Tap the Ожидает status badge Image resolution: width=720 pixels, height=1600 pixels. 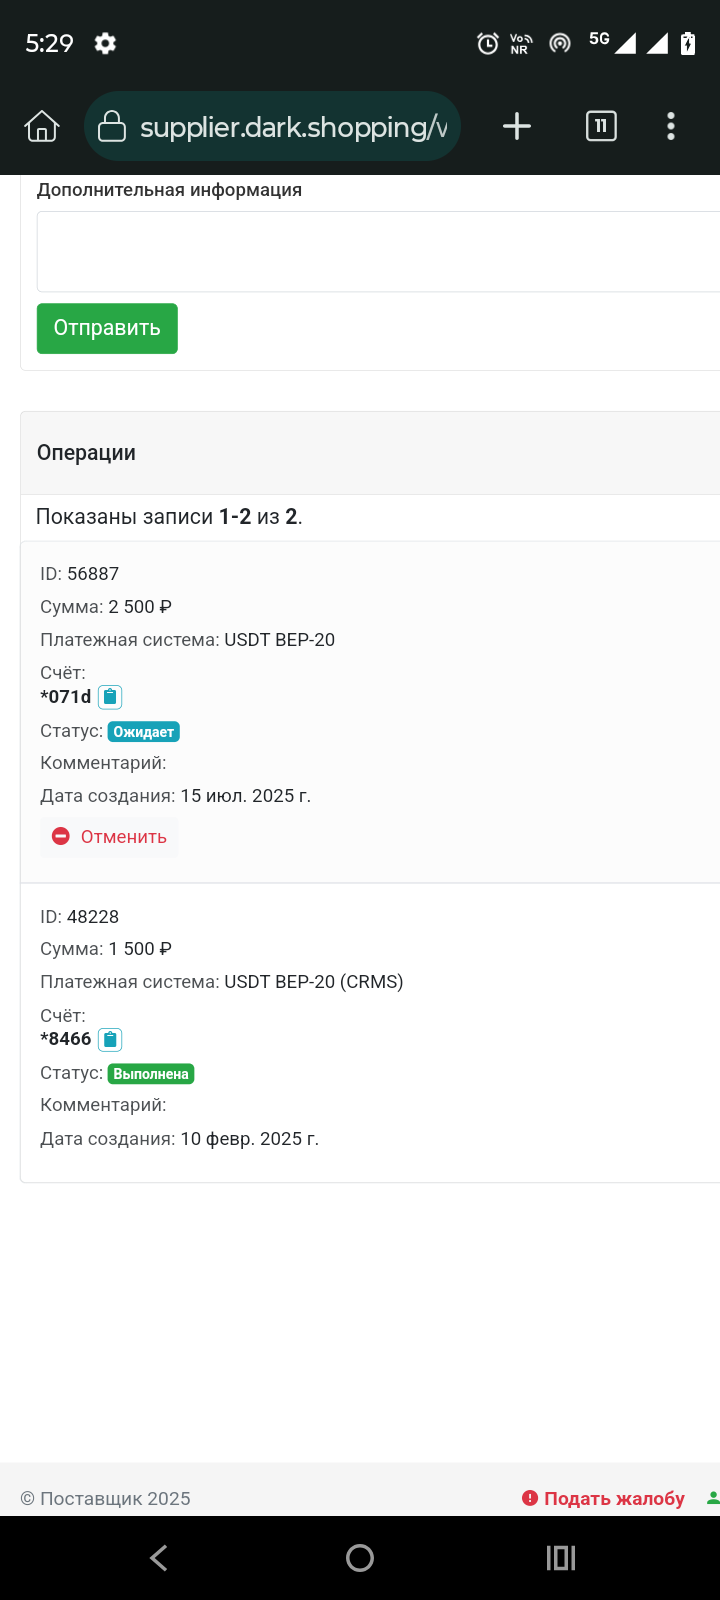[x=144, y=732]
